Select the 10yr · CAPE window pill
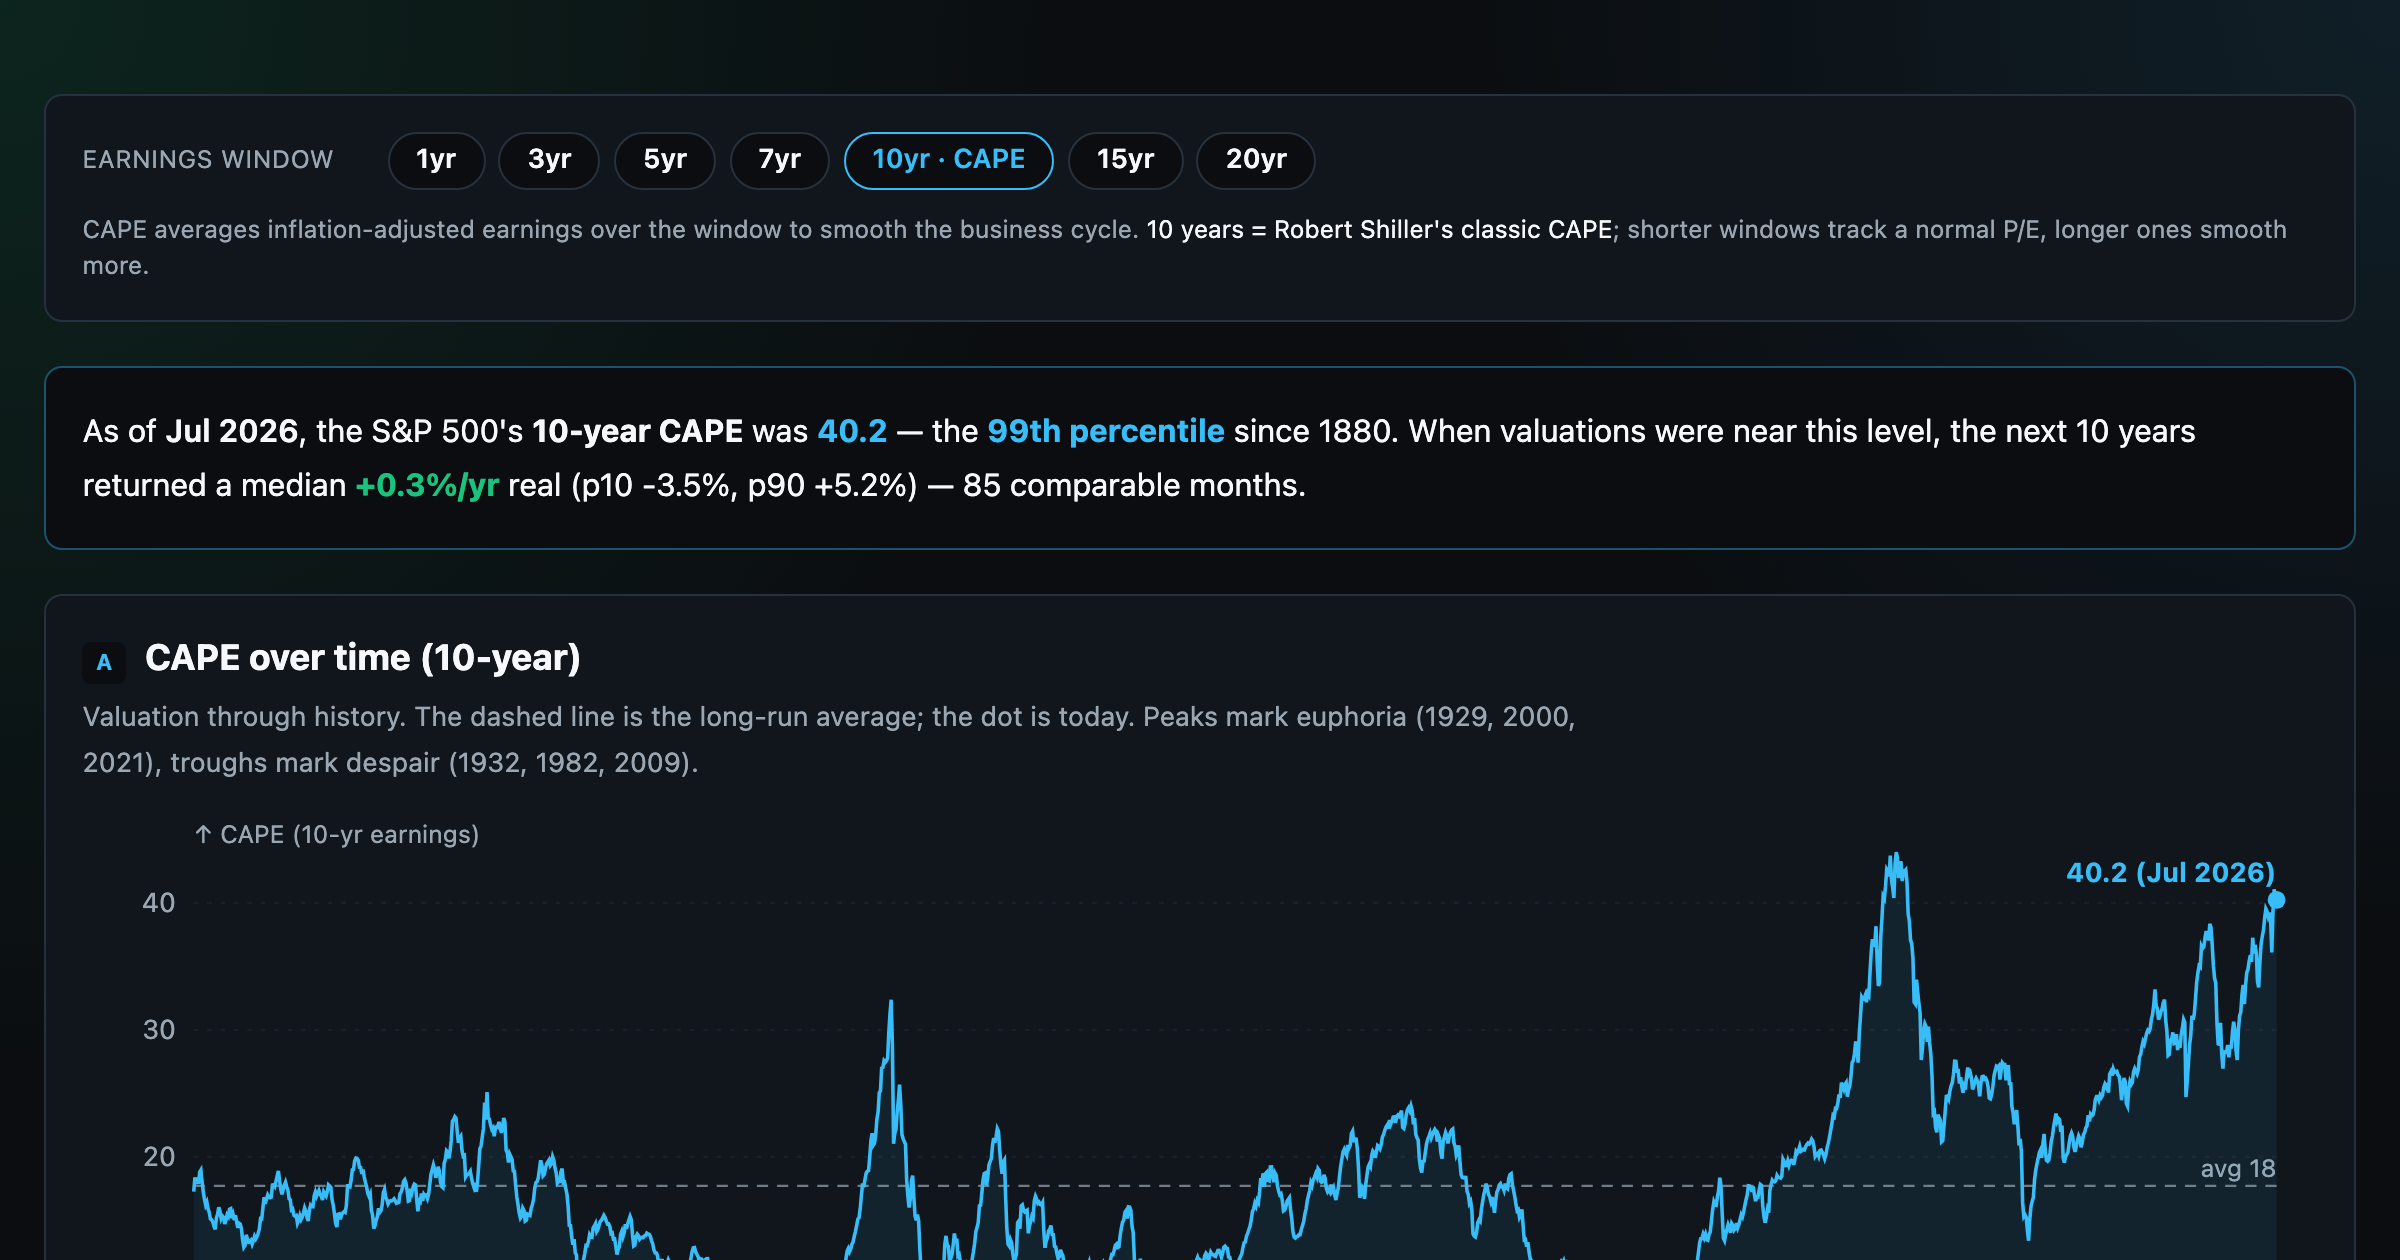2400x1260 pixels. 948,160
